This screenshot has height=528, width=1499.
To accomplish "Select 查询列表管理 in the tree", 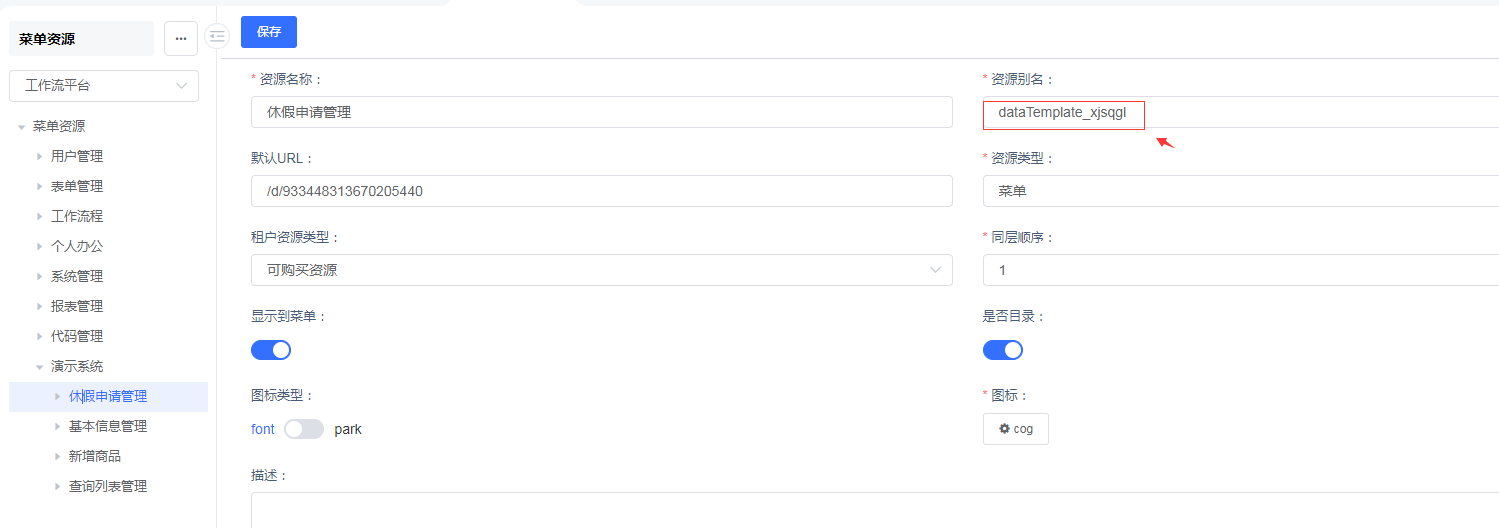I will pos(108,487).
